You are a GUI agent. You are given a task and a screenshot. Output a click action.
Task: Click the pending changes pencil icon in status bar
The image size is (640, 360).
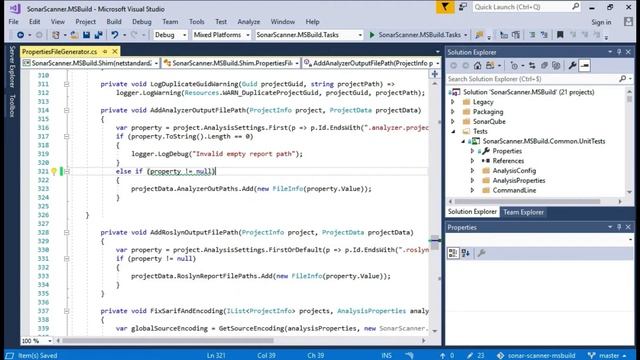tap(470, 356)
